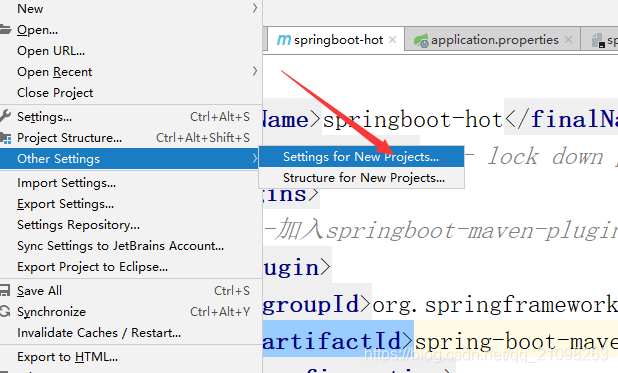Open Settings Repository...
The width and height of the screenshot is (618, 373).
130,225
